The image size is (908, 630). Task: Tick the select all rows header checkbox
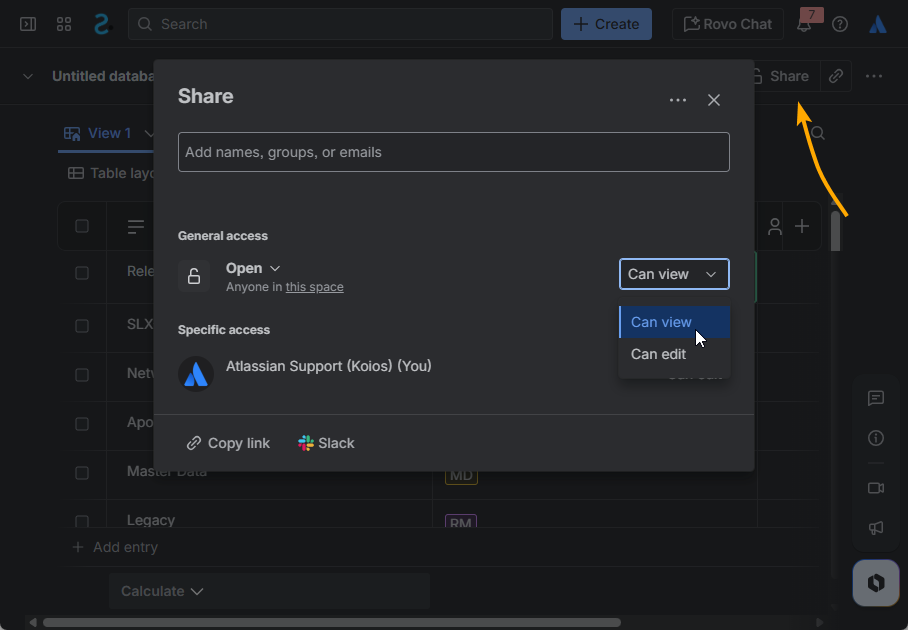[82, 226]
